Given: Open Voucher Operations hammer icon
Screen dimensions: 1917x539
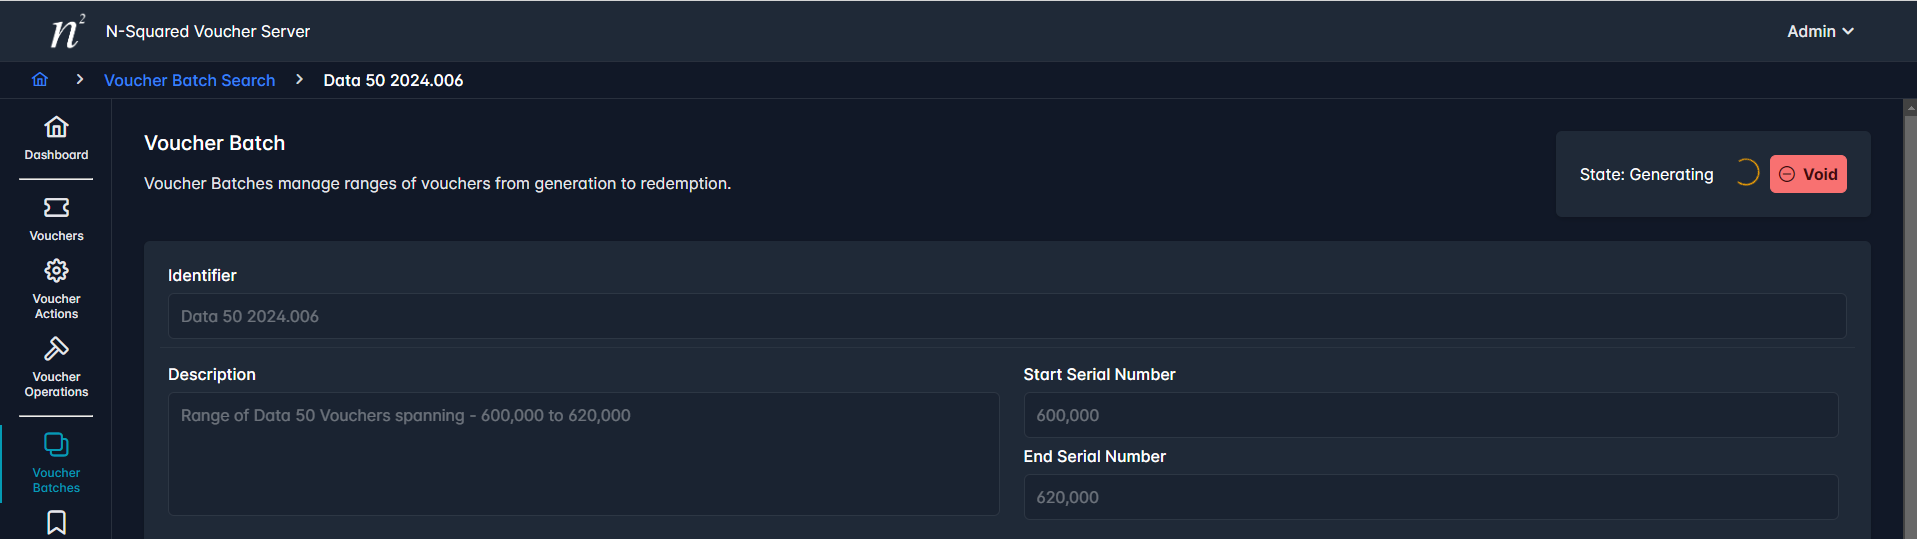Looking at the screenshot, I should click(x=56, y=349).
